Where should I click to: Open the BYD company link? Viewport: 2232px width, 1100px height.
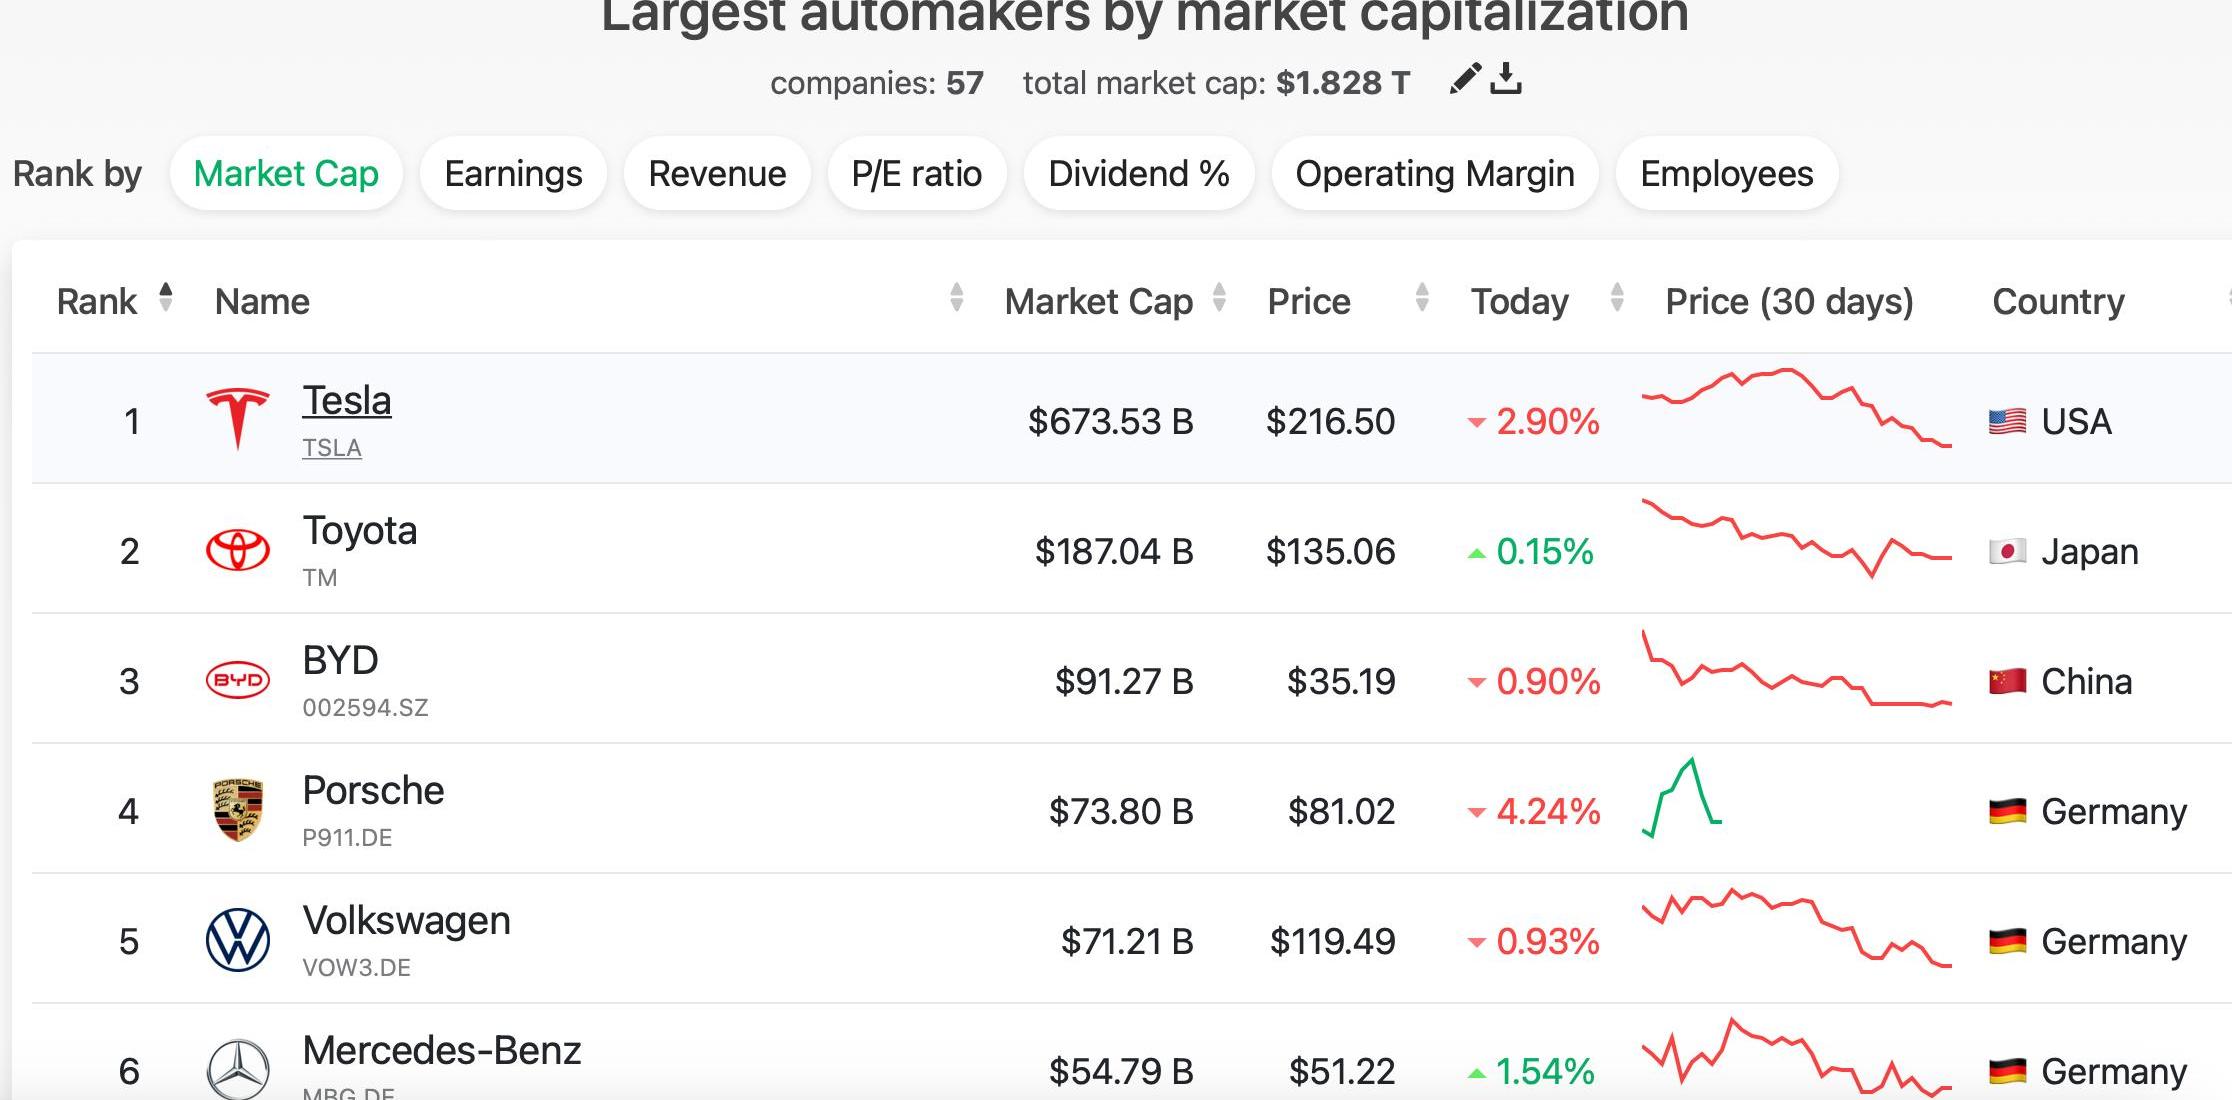[340, 660]
